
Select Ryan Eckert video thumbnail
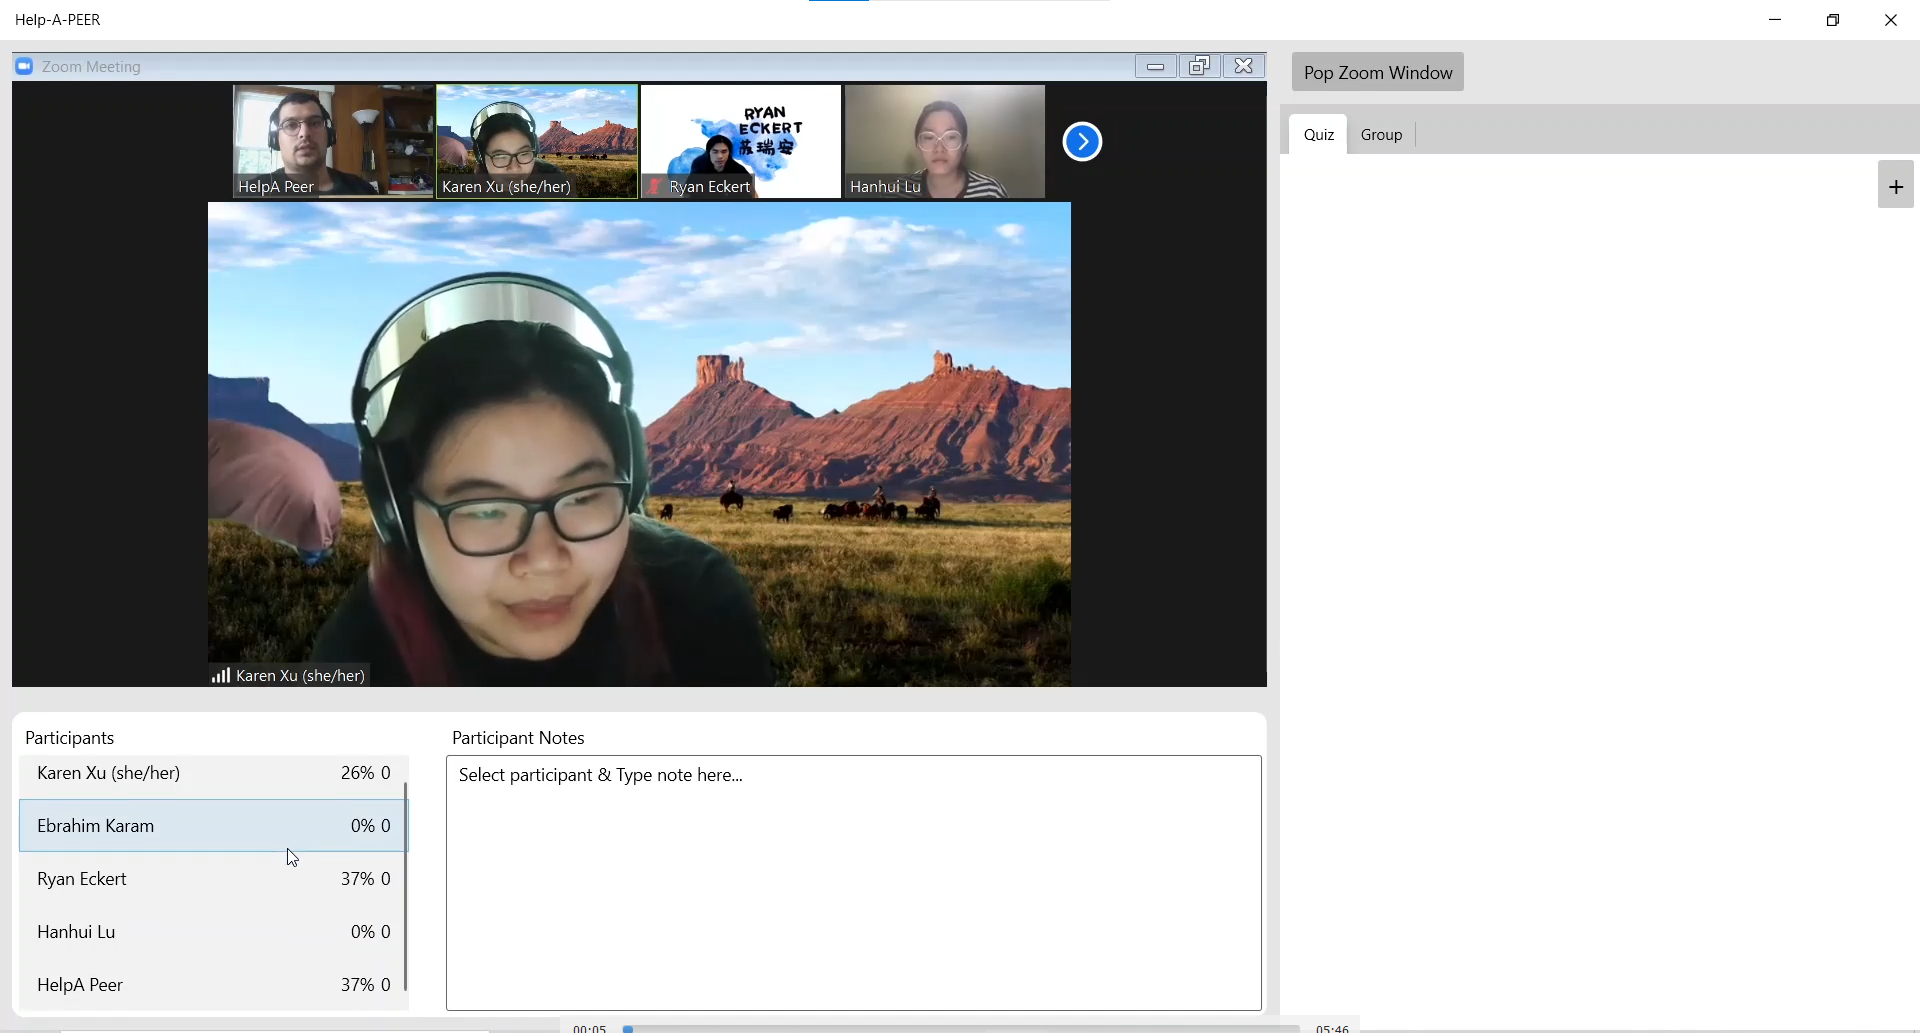(x=741, y=141)
